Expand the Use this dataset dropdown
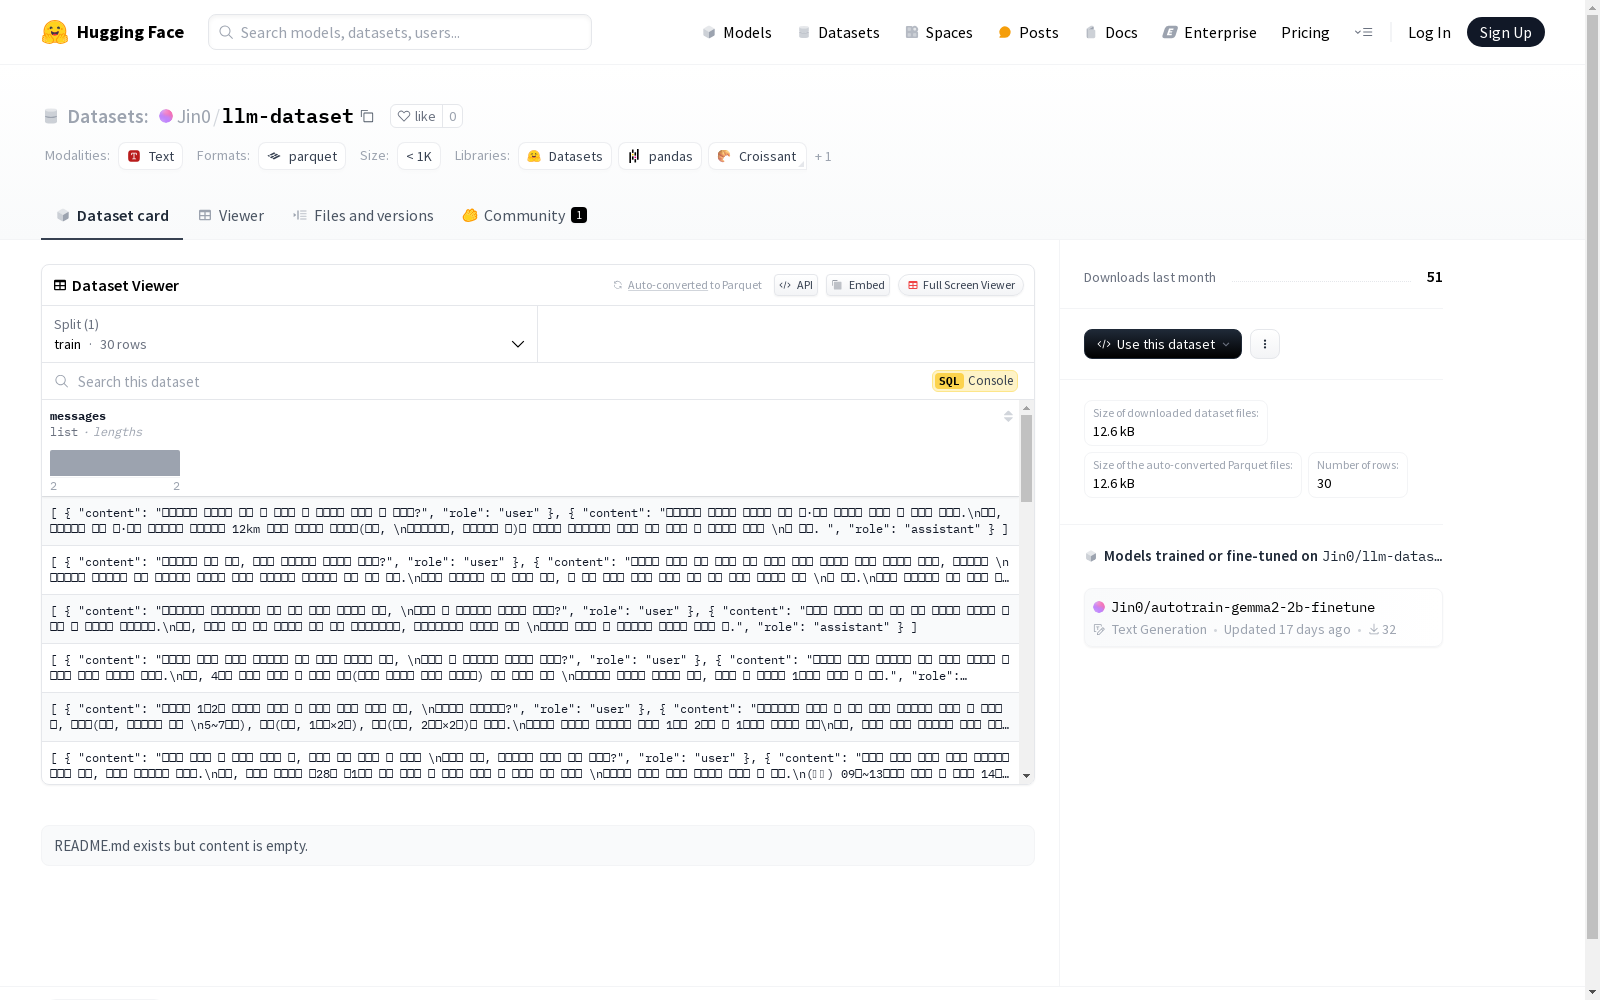Image resolution: width=1600 pixels, height=1000 pixels. point(1163,344)
